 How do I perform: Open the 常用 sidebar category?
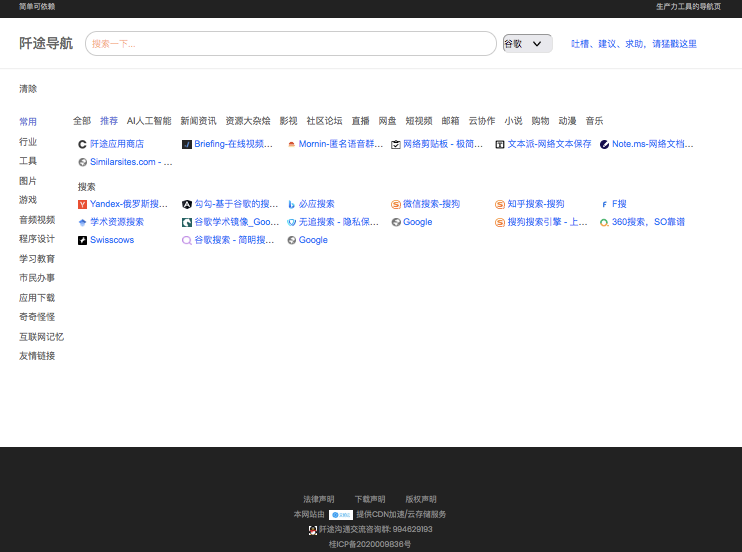coord(28,122)
